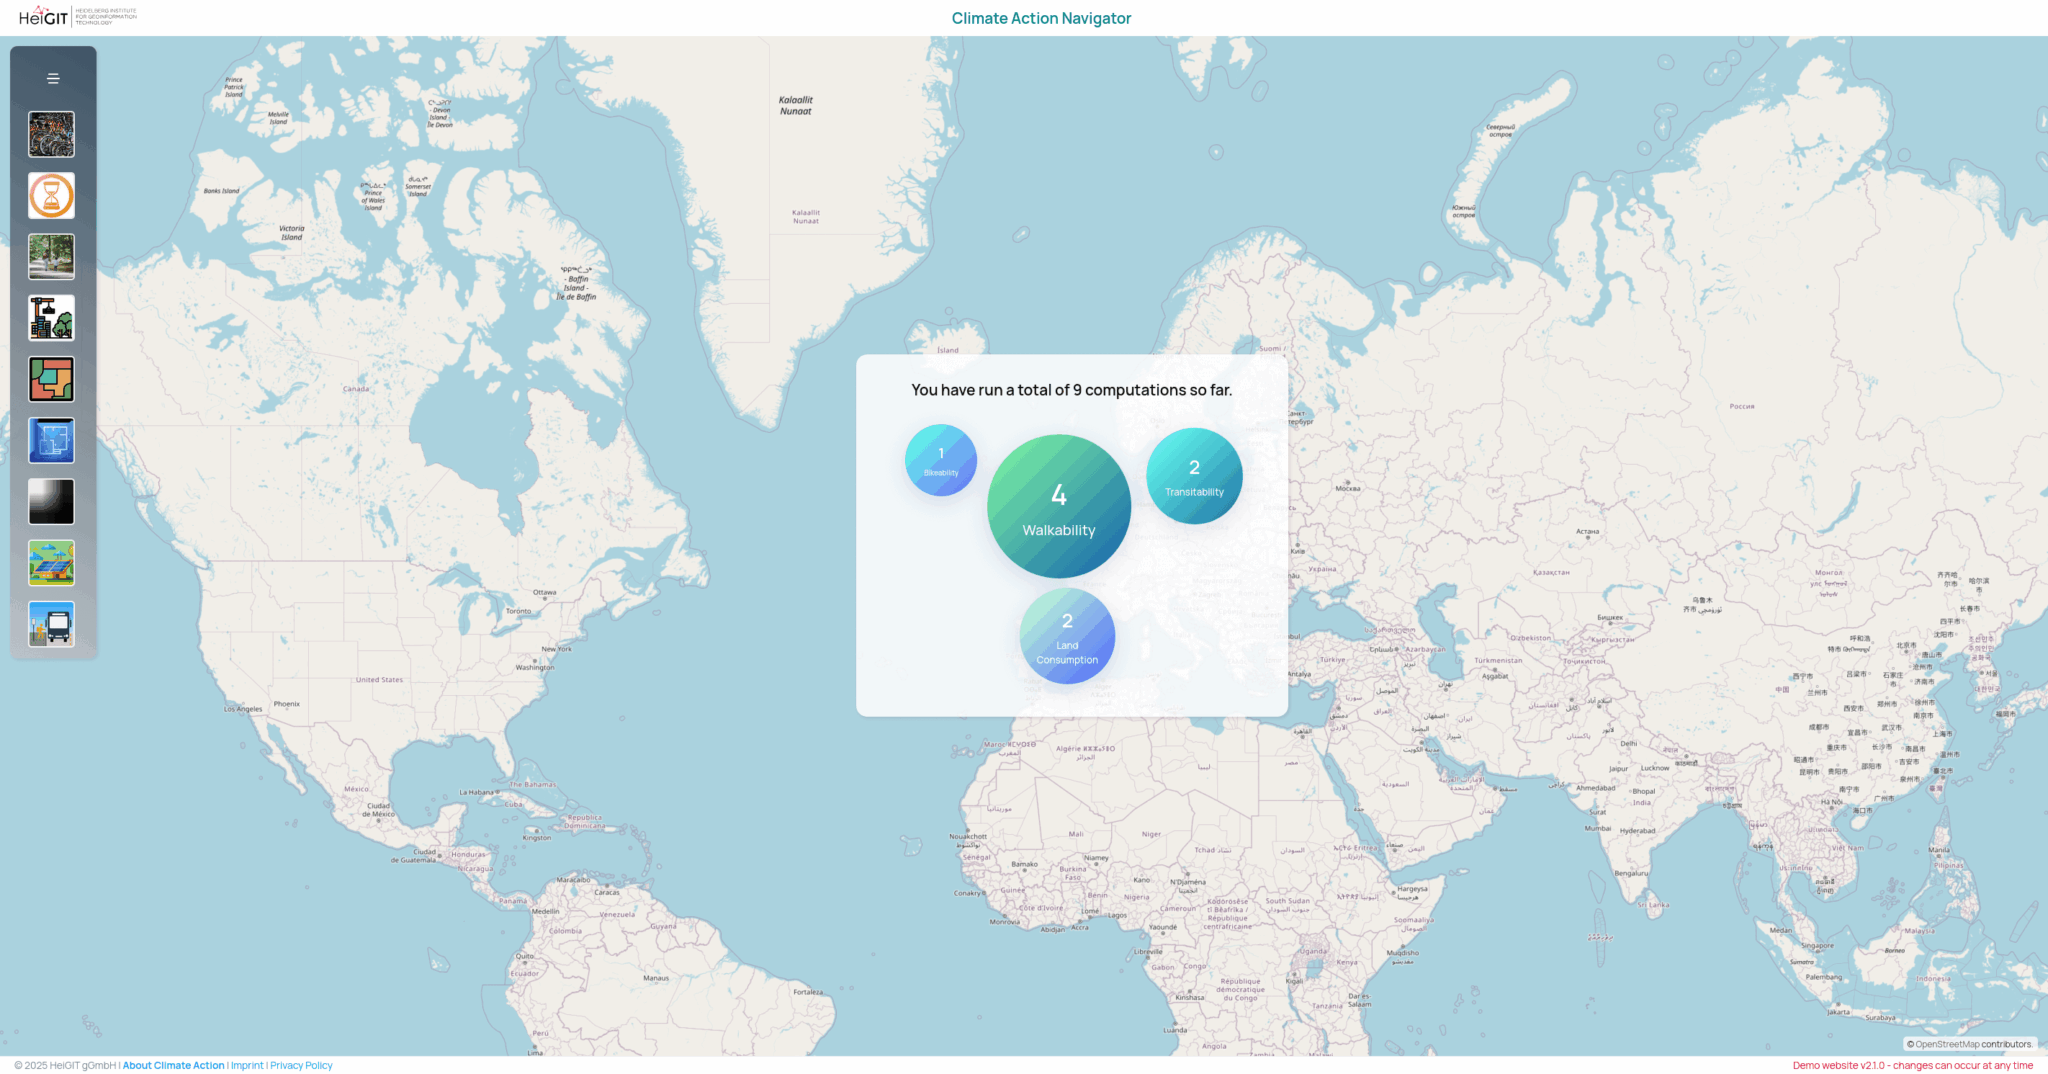Select the Walkability park path icon
2048x1074 pixels.
50,257
